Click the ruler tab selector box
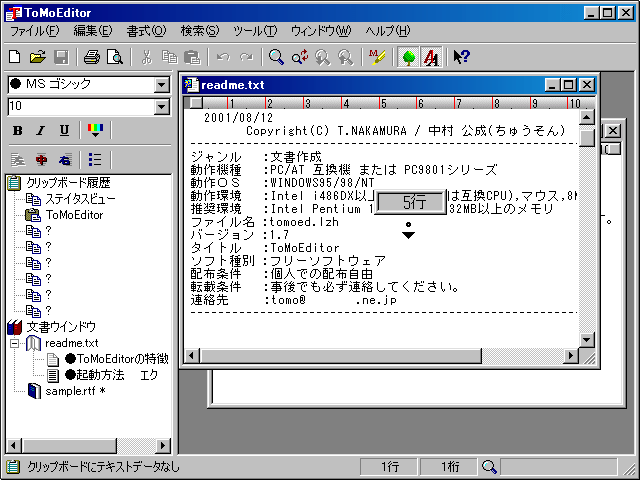This screenshot has width=640, height=480. [196, 103]
